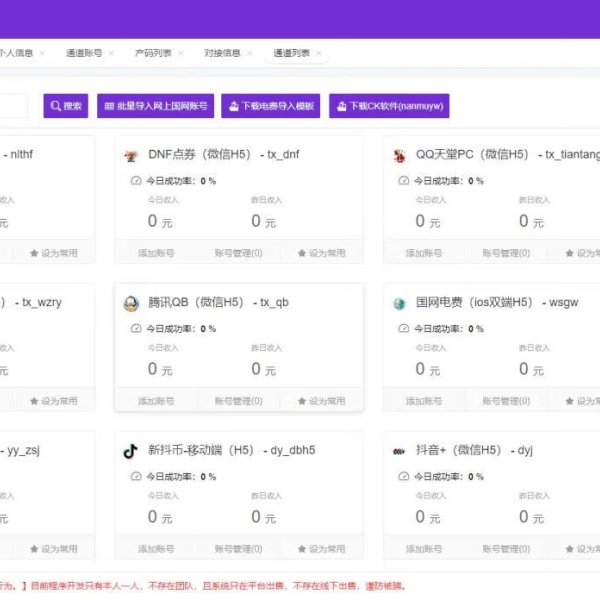Image resolution: width=600 pixels, height=600 pixels.
Task: Click 下载电费导入模板 button
Action: pos(271,106)
